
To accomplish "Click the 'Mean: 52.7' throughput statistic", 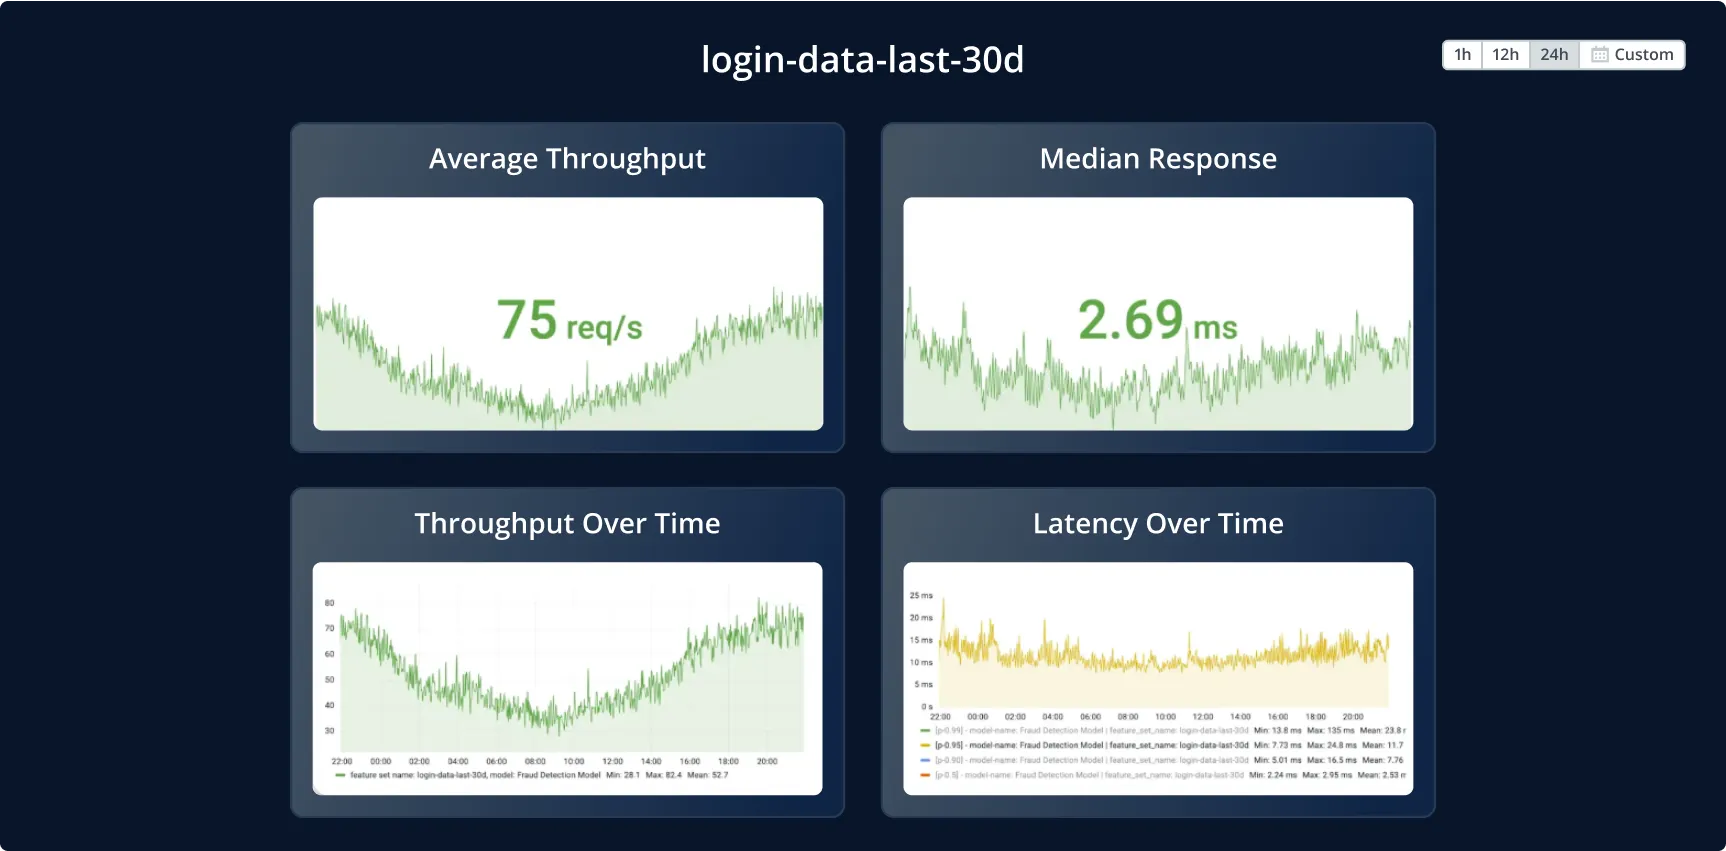I will click(x=708, y=775).
